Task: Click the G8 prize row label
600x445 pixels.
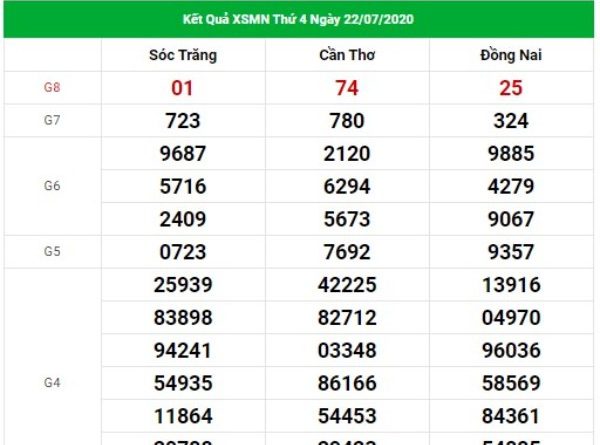Action: (52, 87)
